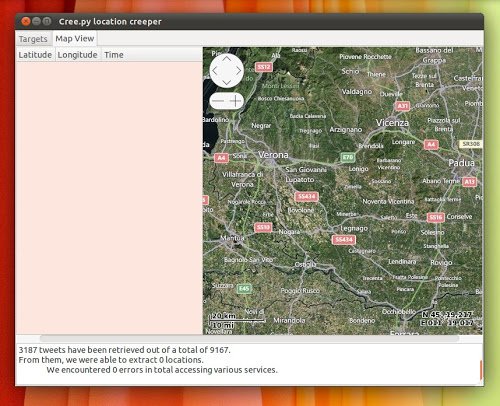Click the Arzignano label on the map
Image resolution: width=500 pixels, height=406 pixels.
tap(346, 129)
